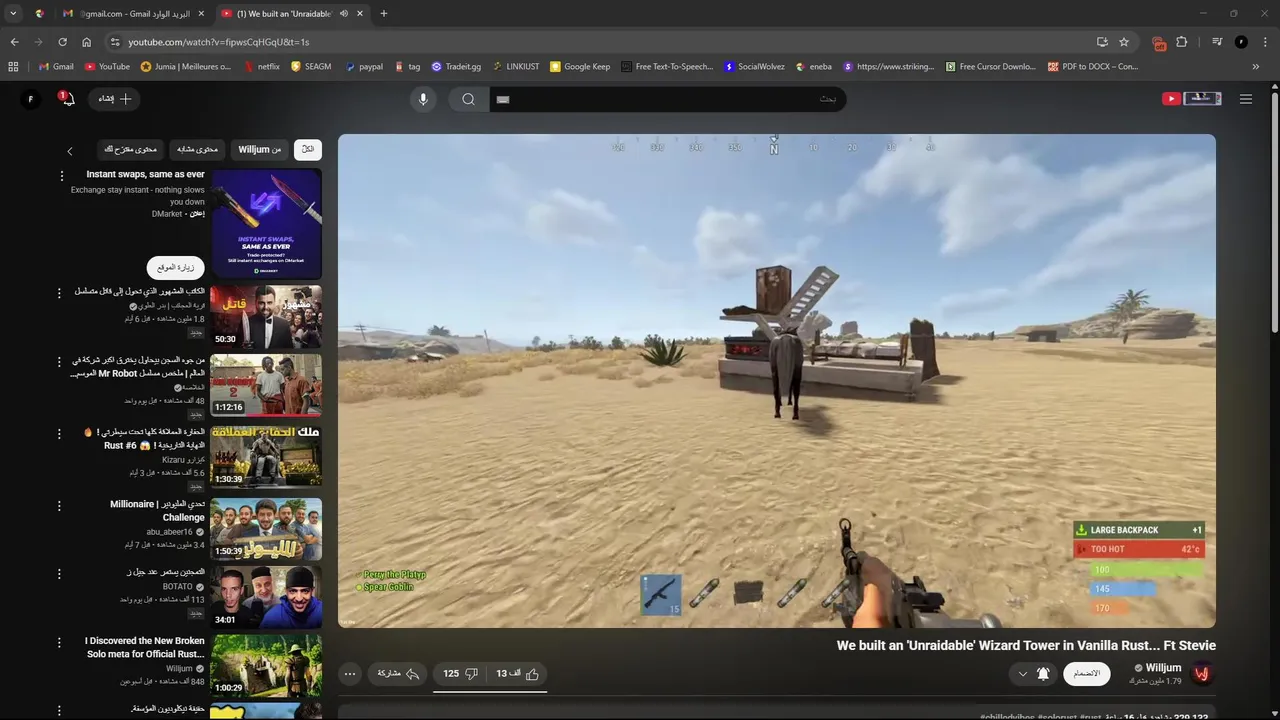Open YouTube notifications bell
Image resolution: width=1280 pixels, height=720 pixels.
pyautogui.click(x=66, y=99)
